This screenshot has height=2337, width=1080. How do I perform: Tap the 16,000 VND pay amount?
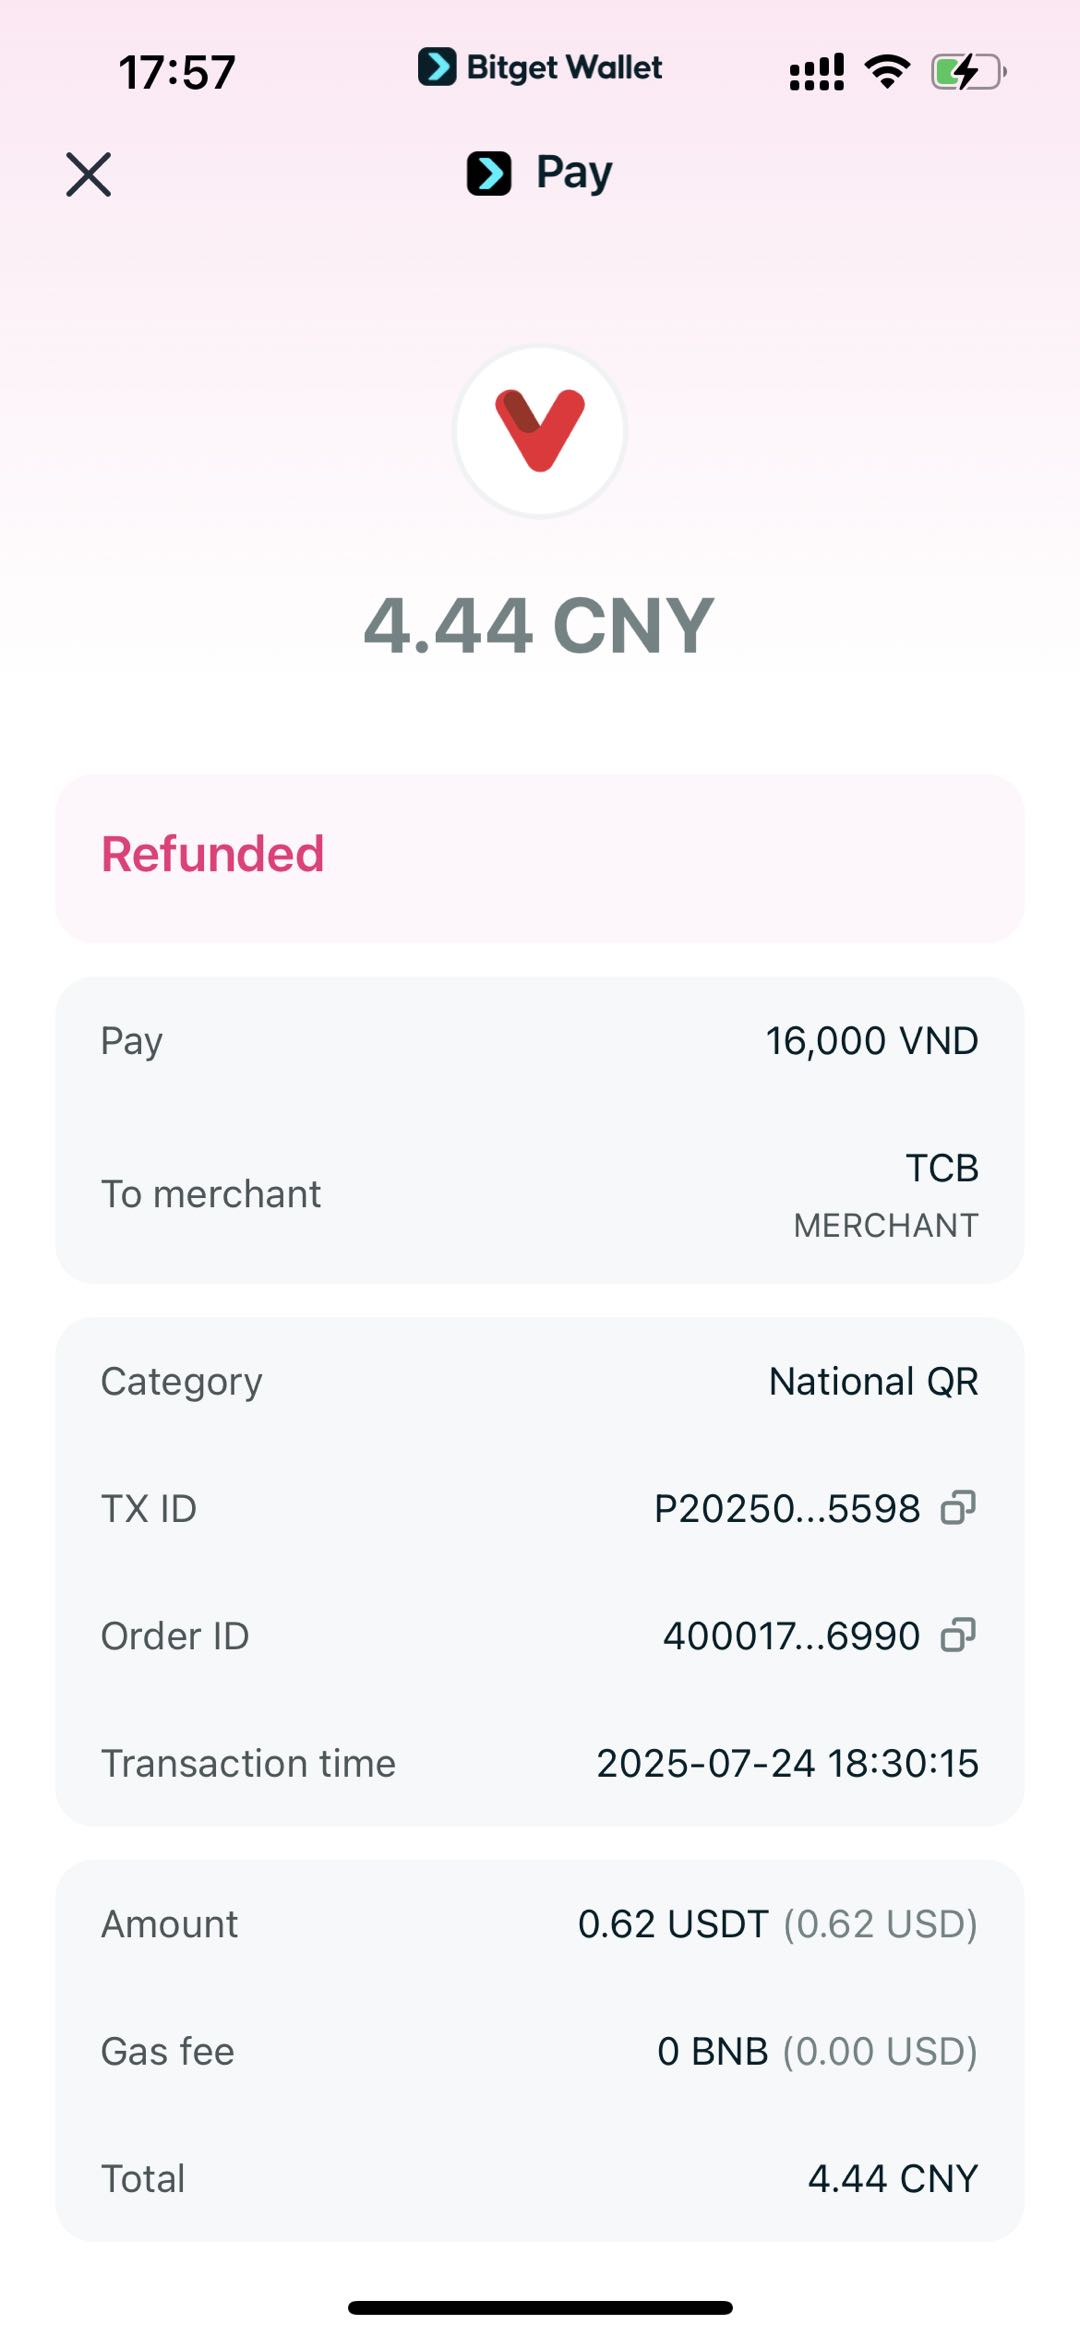(x=871, y=1041)
